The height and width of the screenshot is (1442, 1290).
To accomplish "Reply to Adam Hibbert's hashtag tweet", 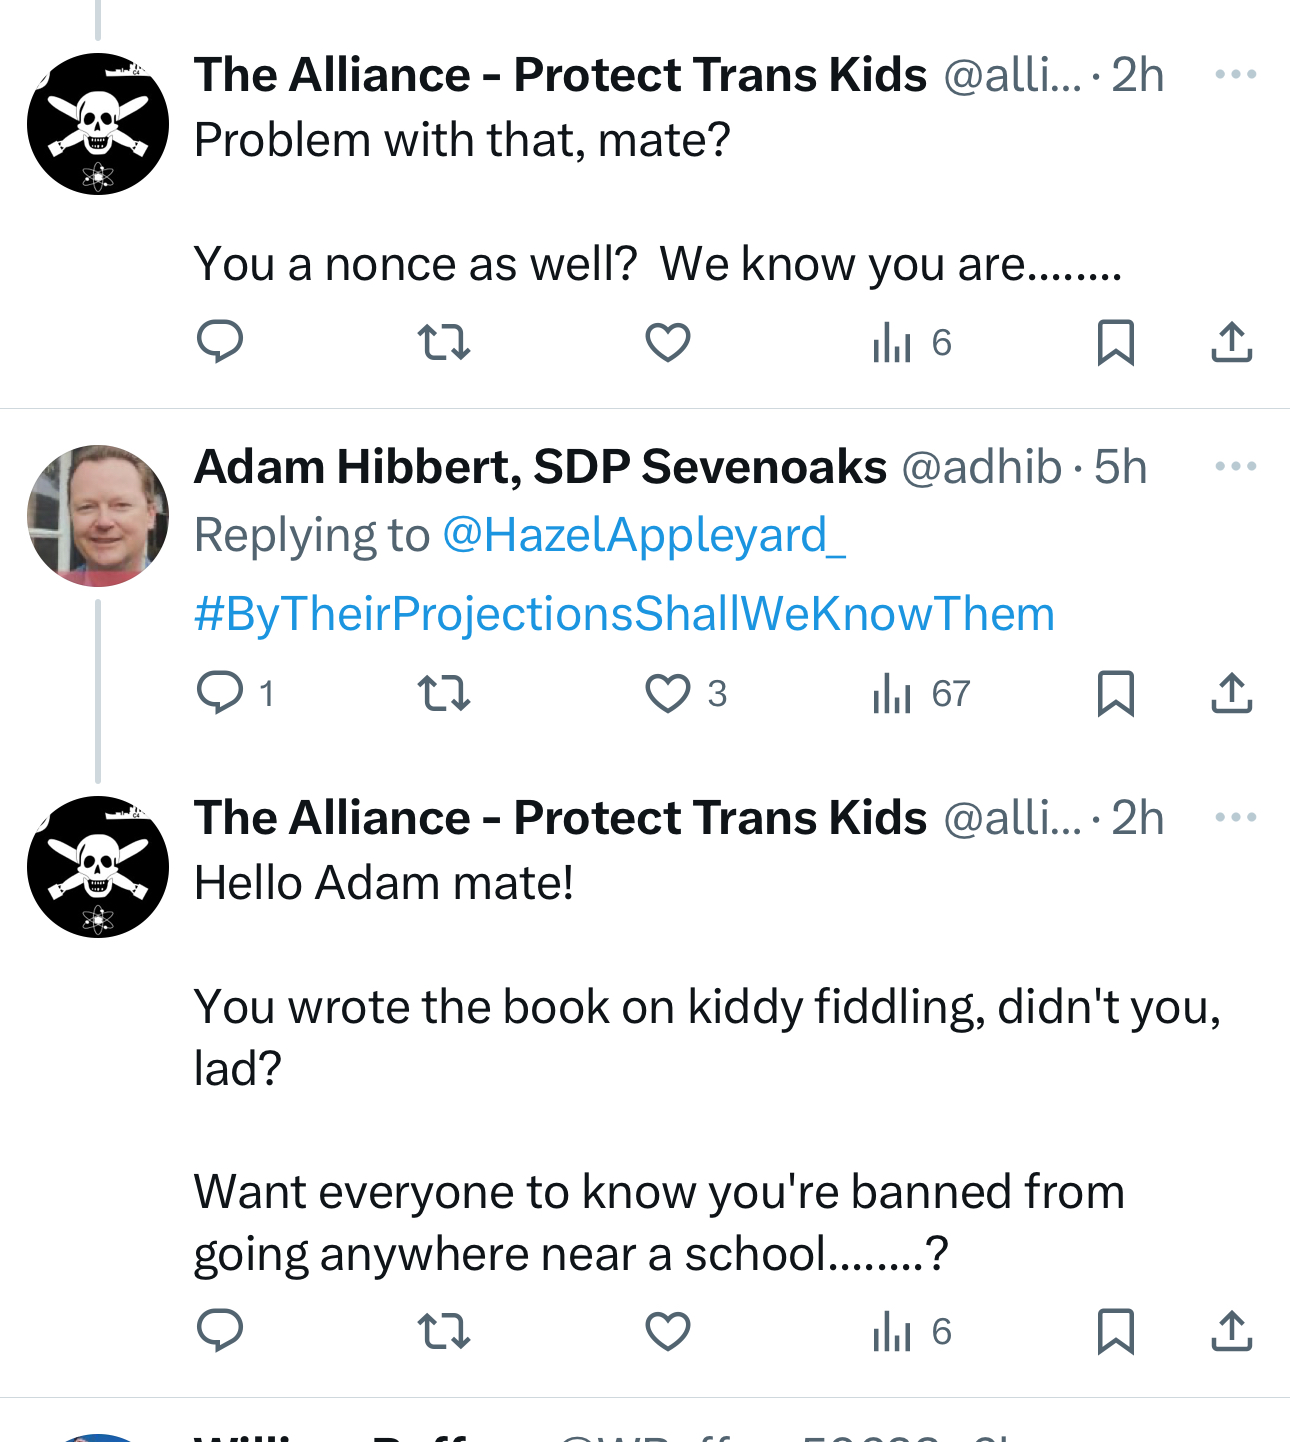I will [x=221, y=693].
